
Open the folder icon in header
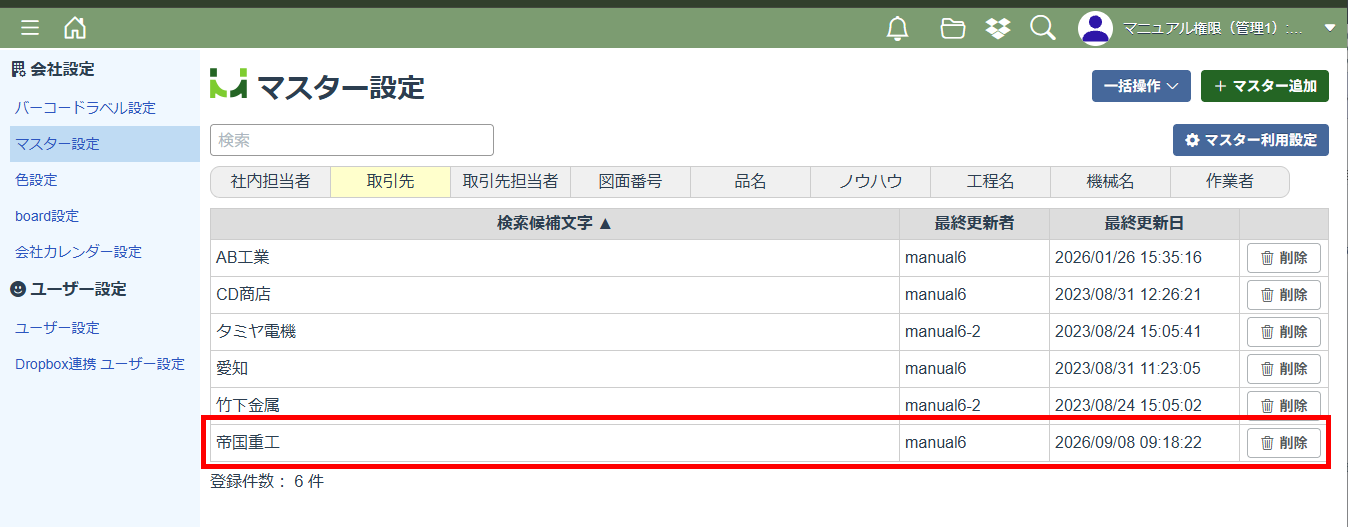[x=953, y=28]
